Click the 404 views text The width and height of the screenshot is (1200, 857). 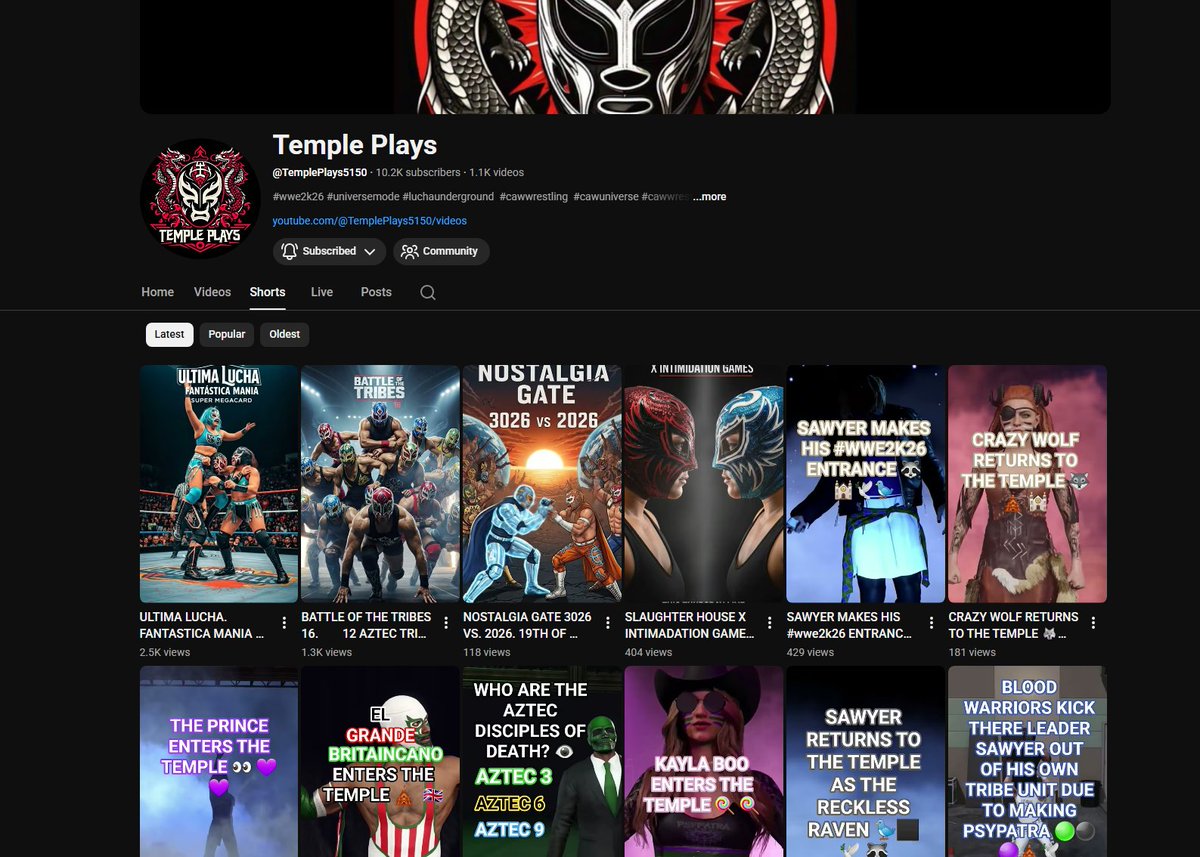(x=649, y=652)
